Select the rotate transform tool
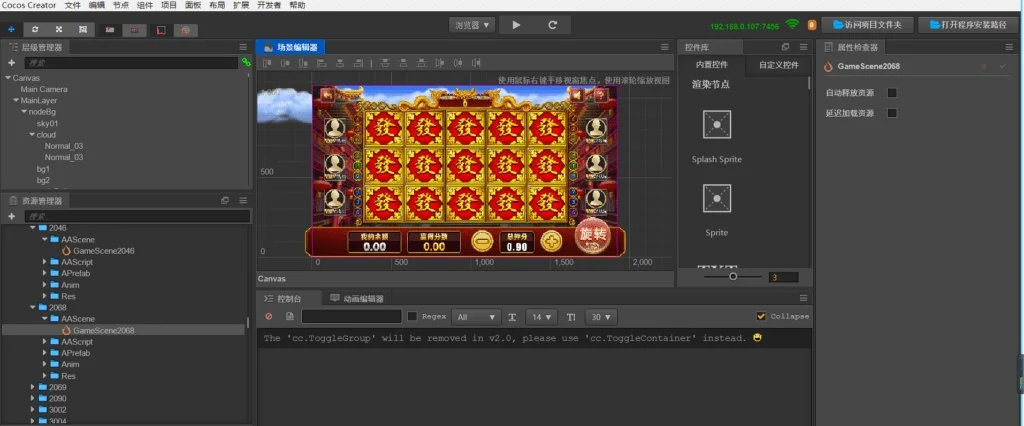This screenshot has width=1024, height=426. coord(35,29)
